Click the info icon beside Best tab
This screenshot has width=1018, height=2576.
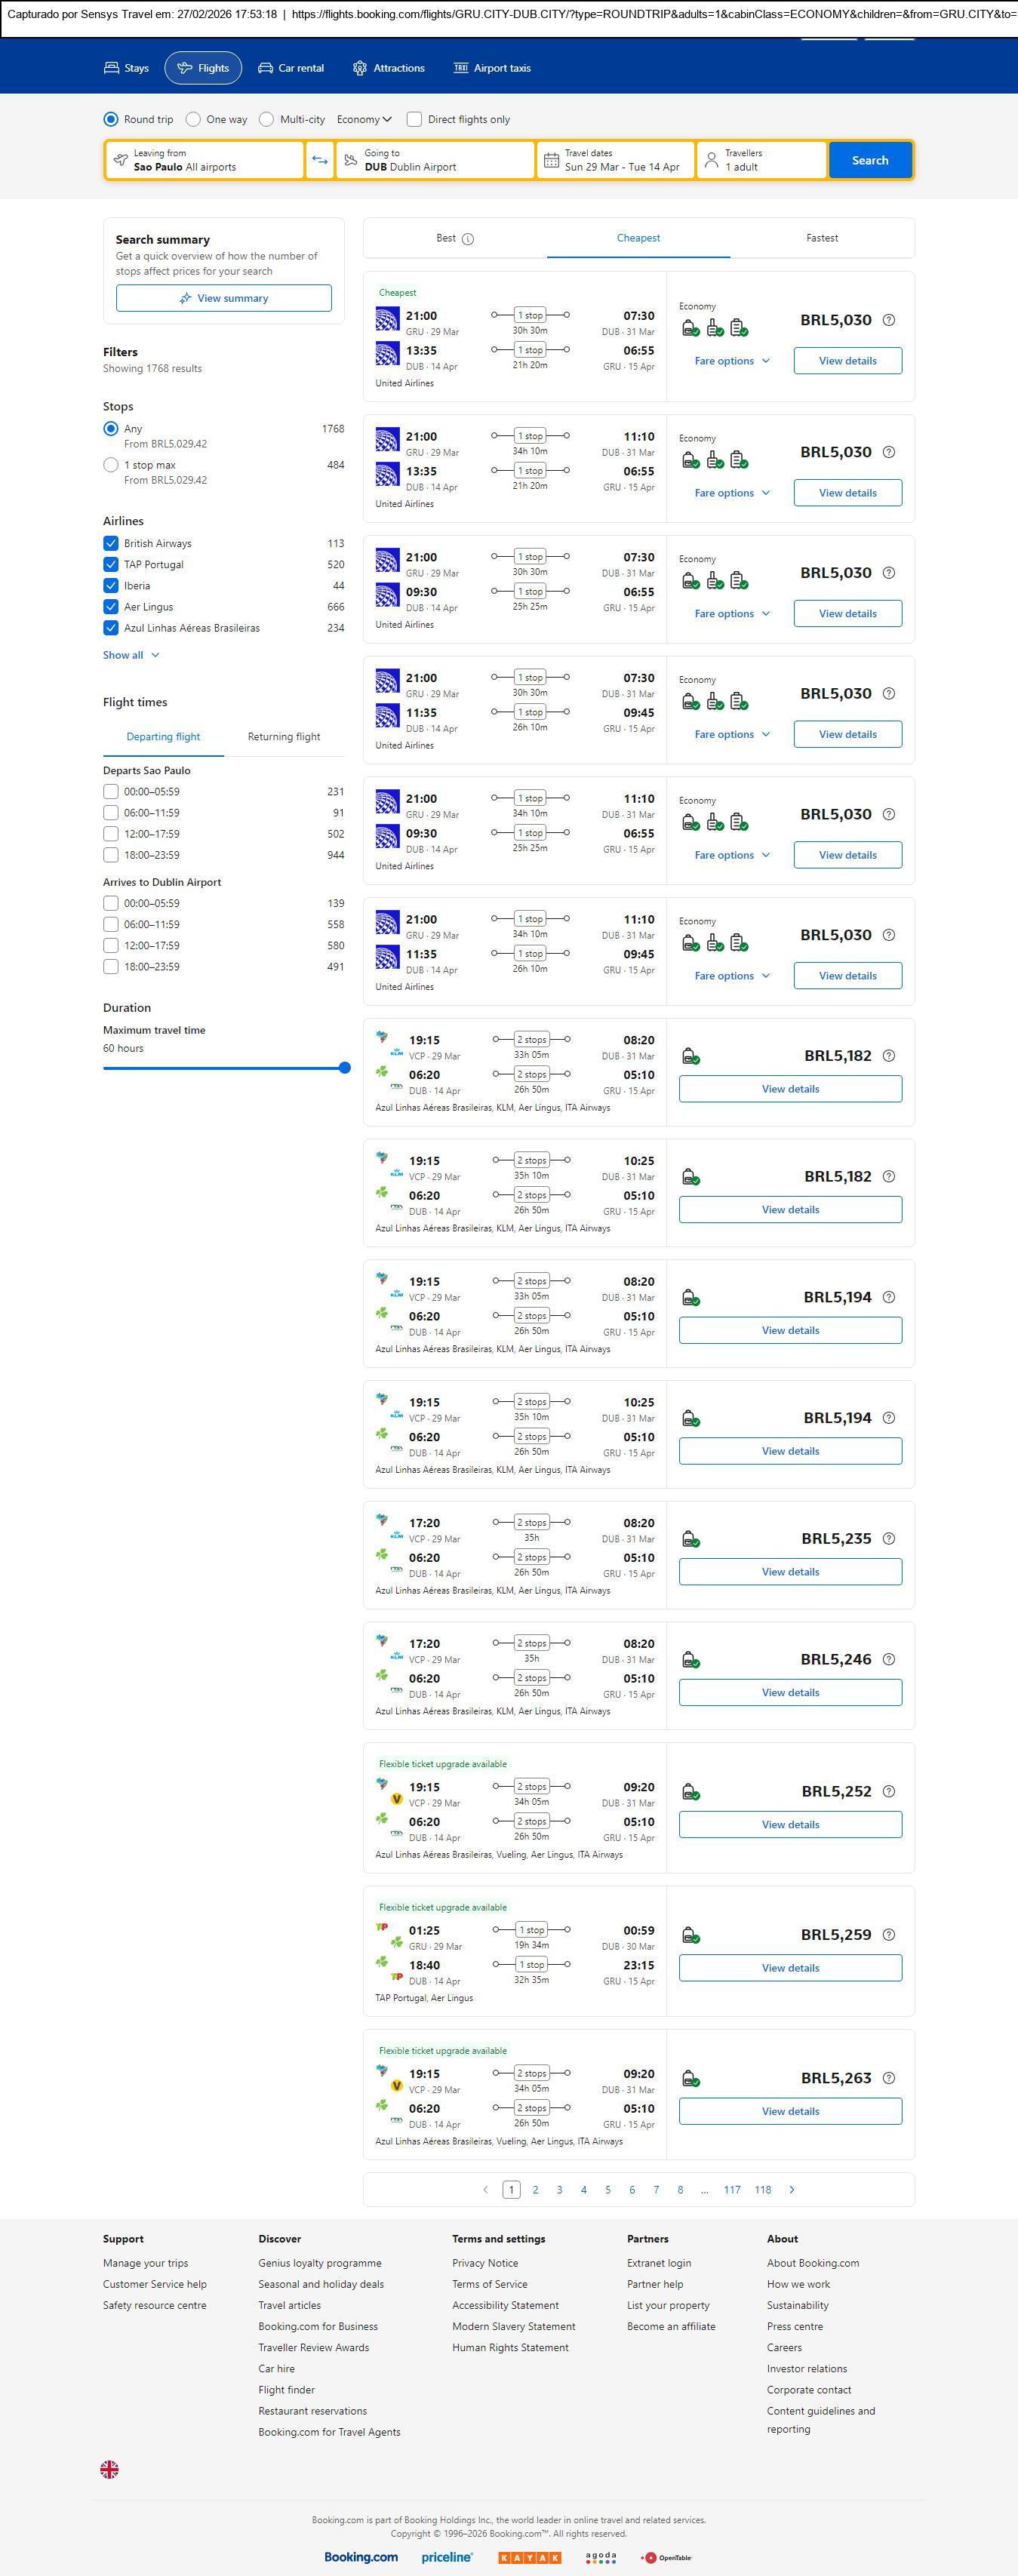point(468,239)
